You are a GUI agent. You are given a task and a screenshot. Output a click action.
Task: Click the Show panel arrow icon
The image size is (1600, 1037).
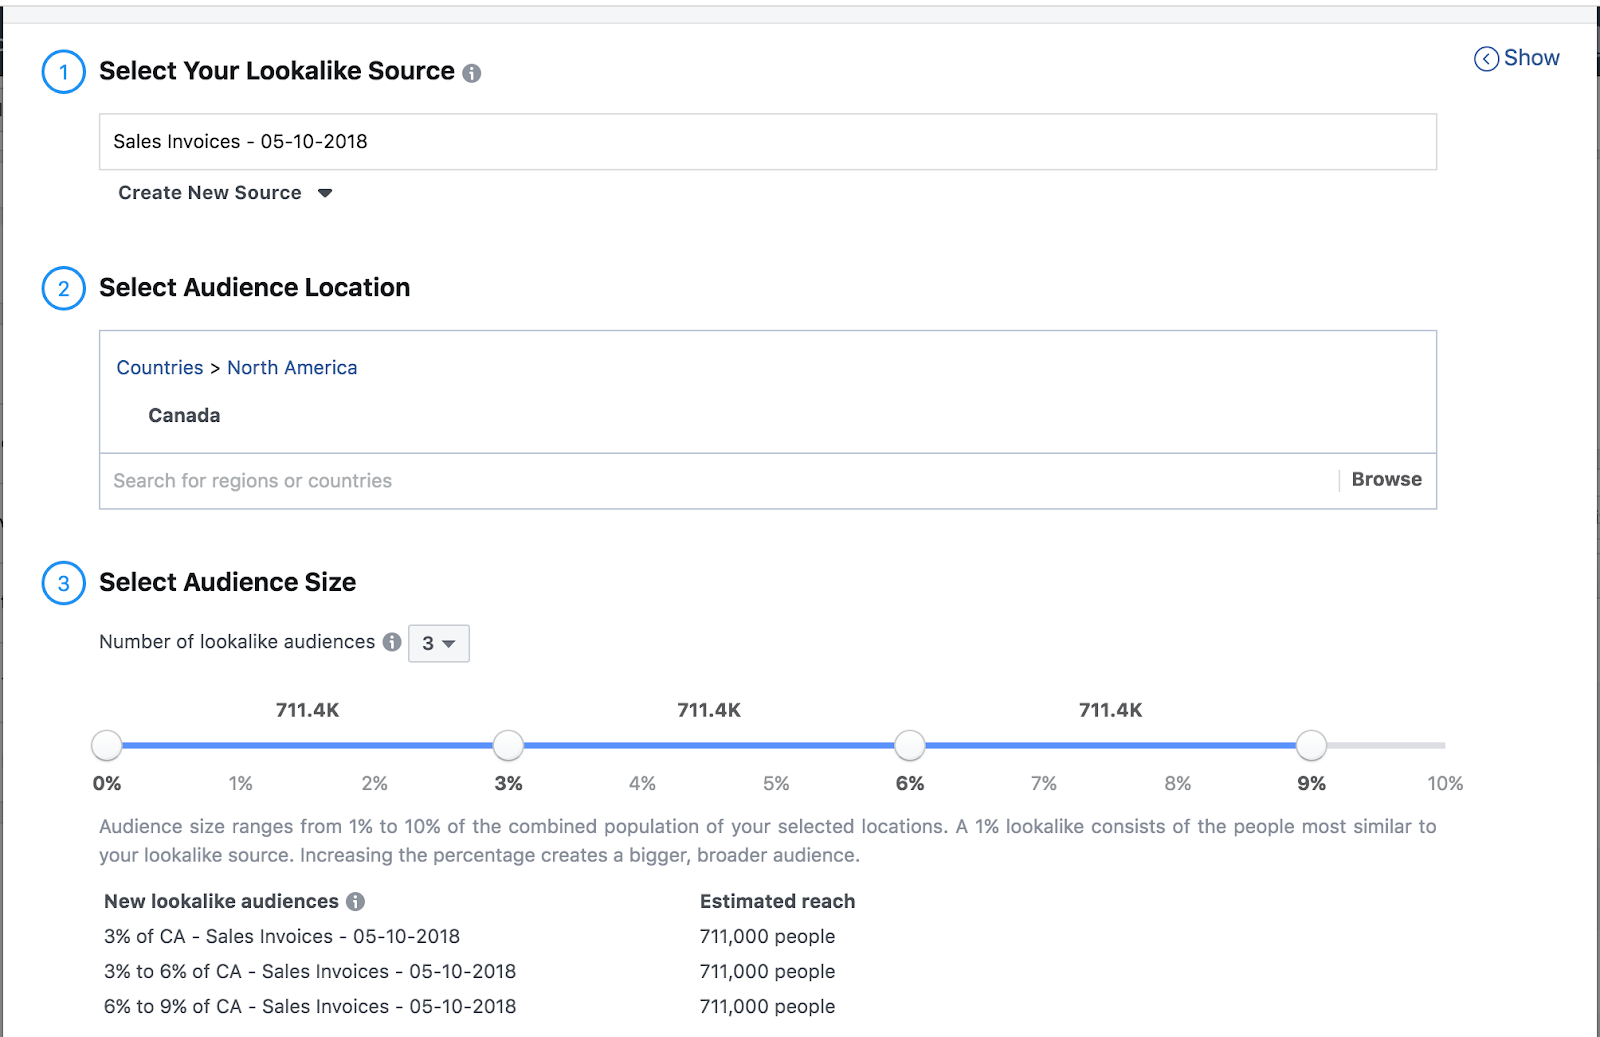tap(1486, 59)
